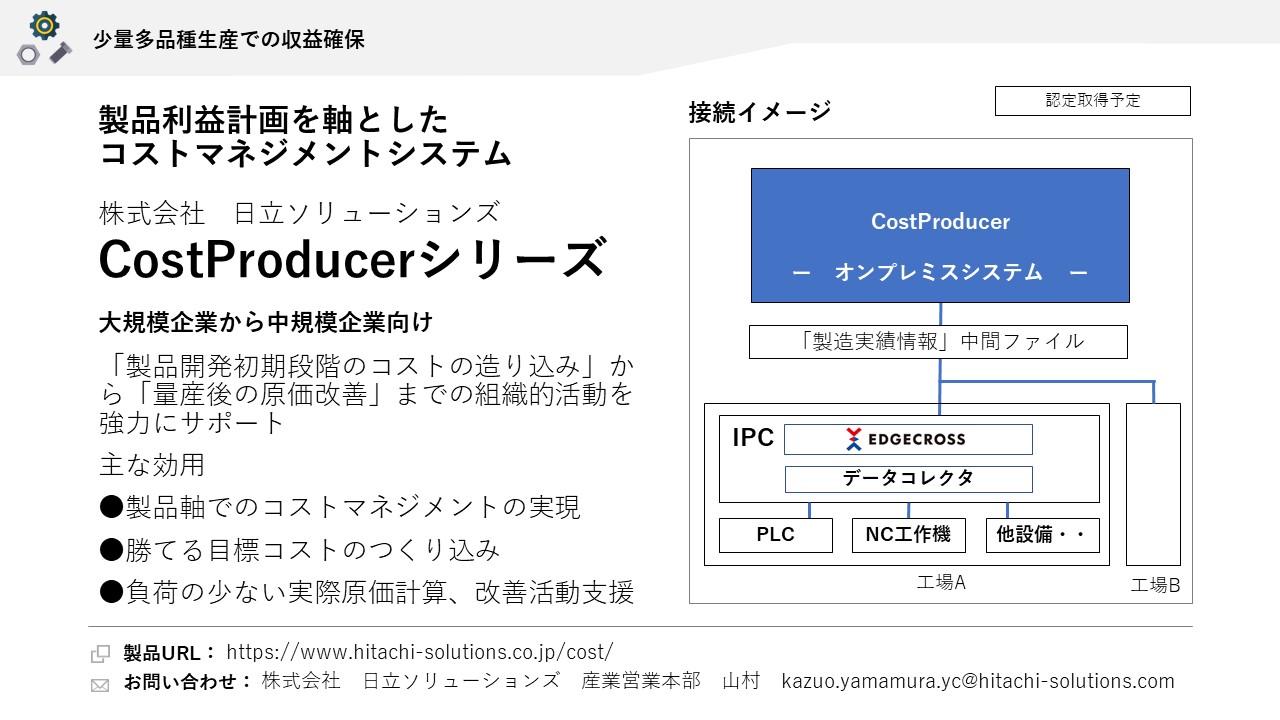This screenshot has height=720, width=1280.
Task: Click the EDGECROSS logo box
Action: (x=908, y=439)
